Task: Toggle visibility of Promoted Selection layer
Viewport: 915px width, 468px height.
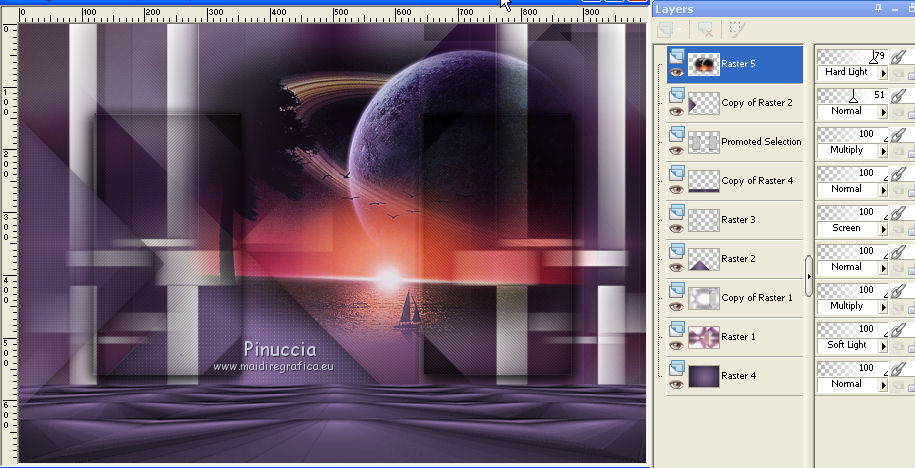Action: tap(676, 151)
